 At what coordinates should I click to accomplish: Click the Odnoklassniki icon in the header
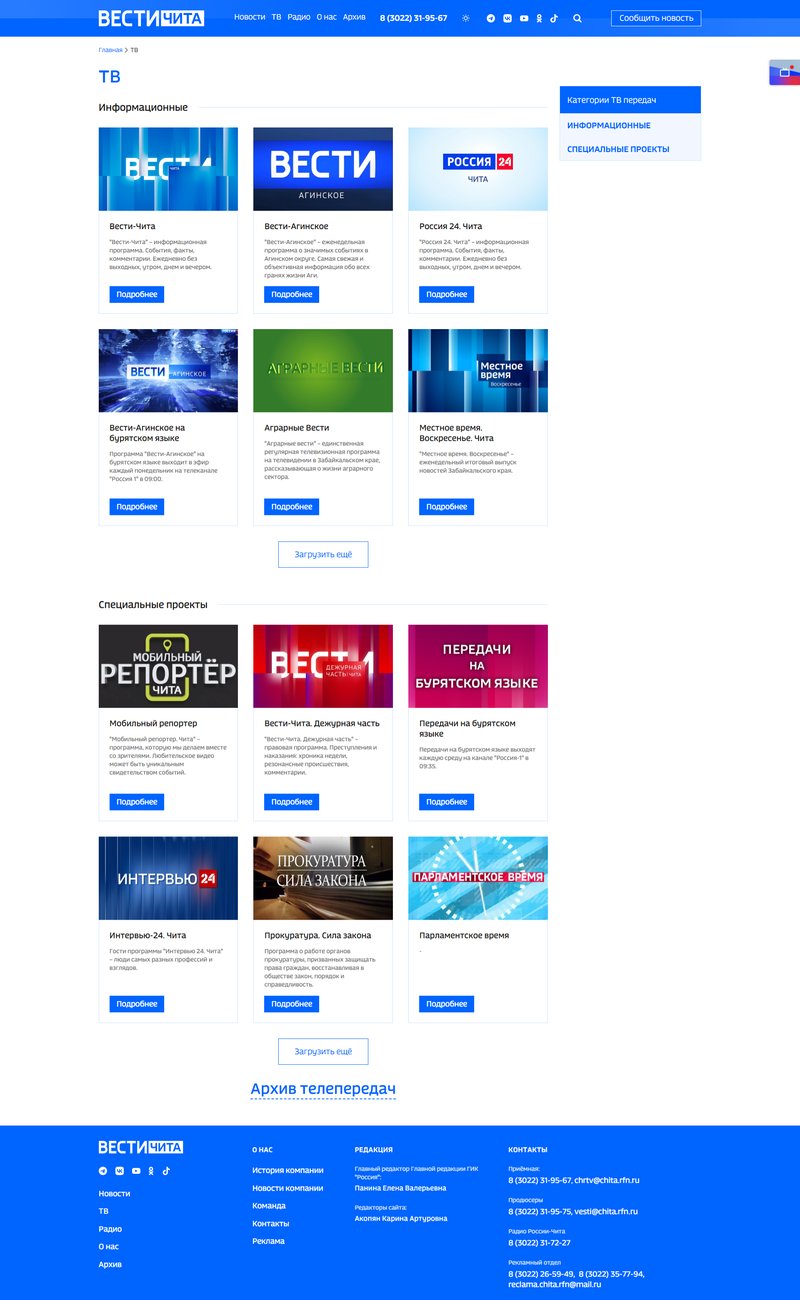pos(540,18)
